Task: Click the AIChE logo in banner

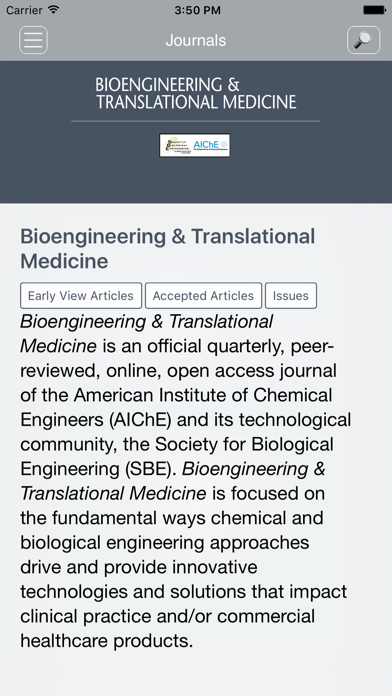Action: pyautogui.click(x=211, y=145)
